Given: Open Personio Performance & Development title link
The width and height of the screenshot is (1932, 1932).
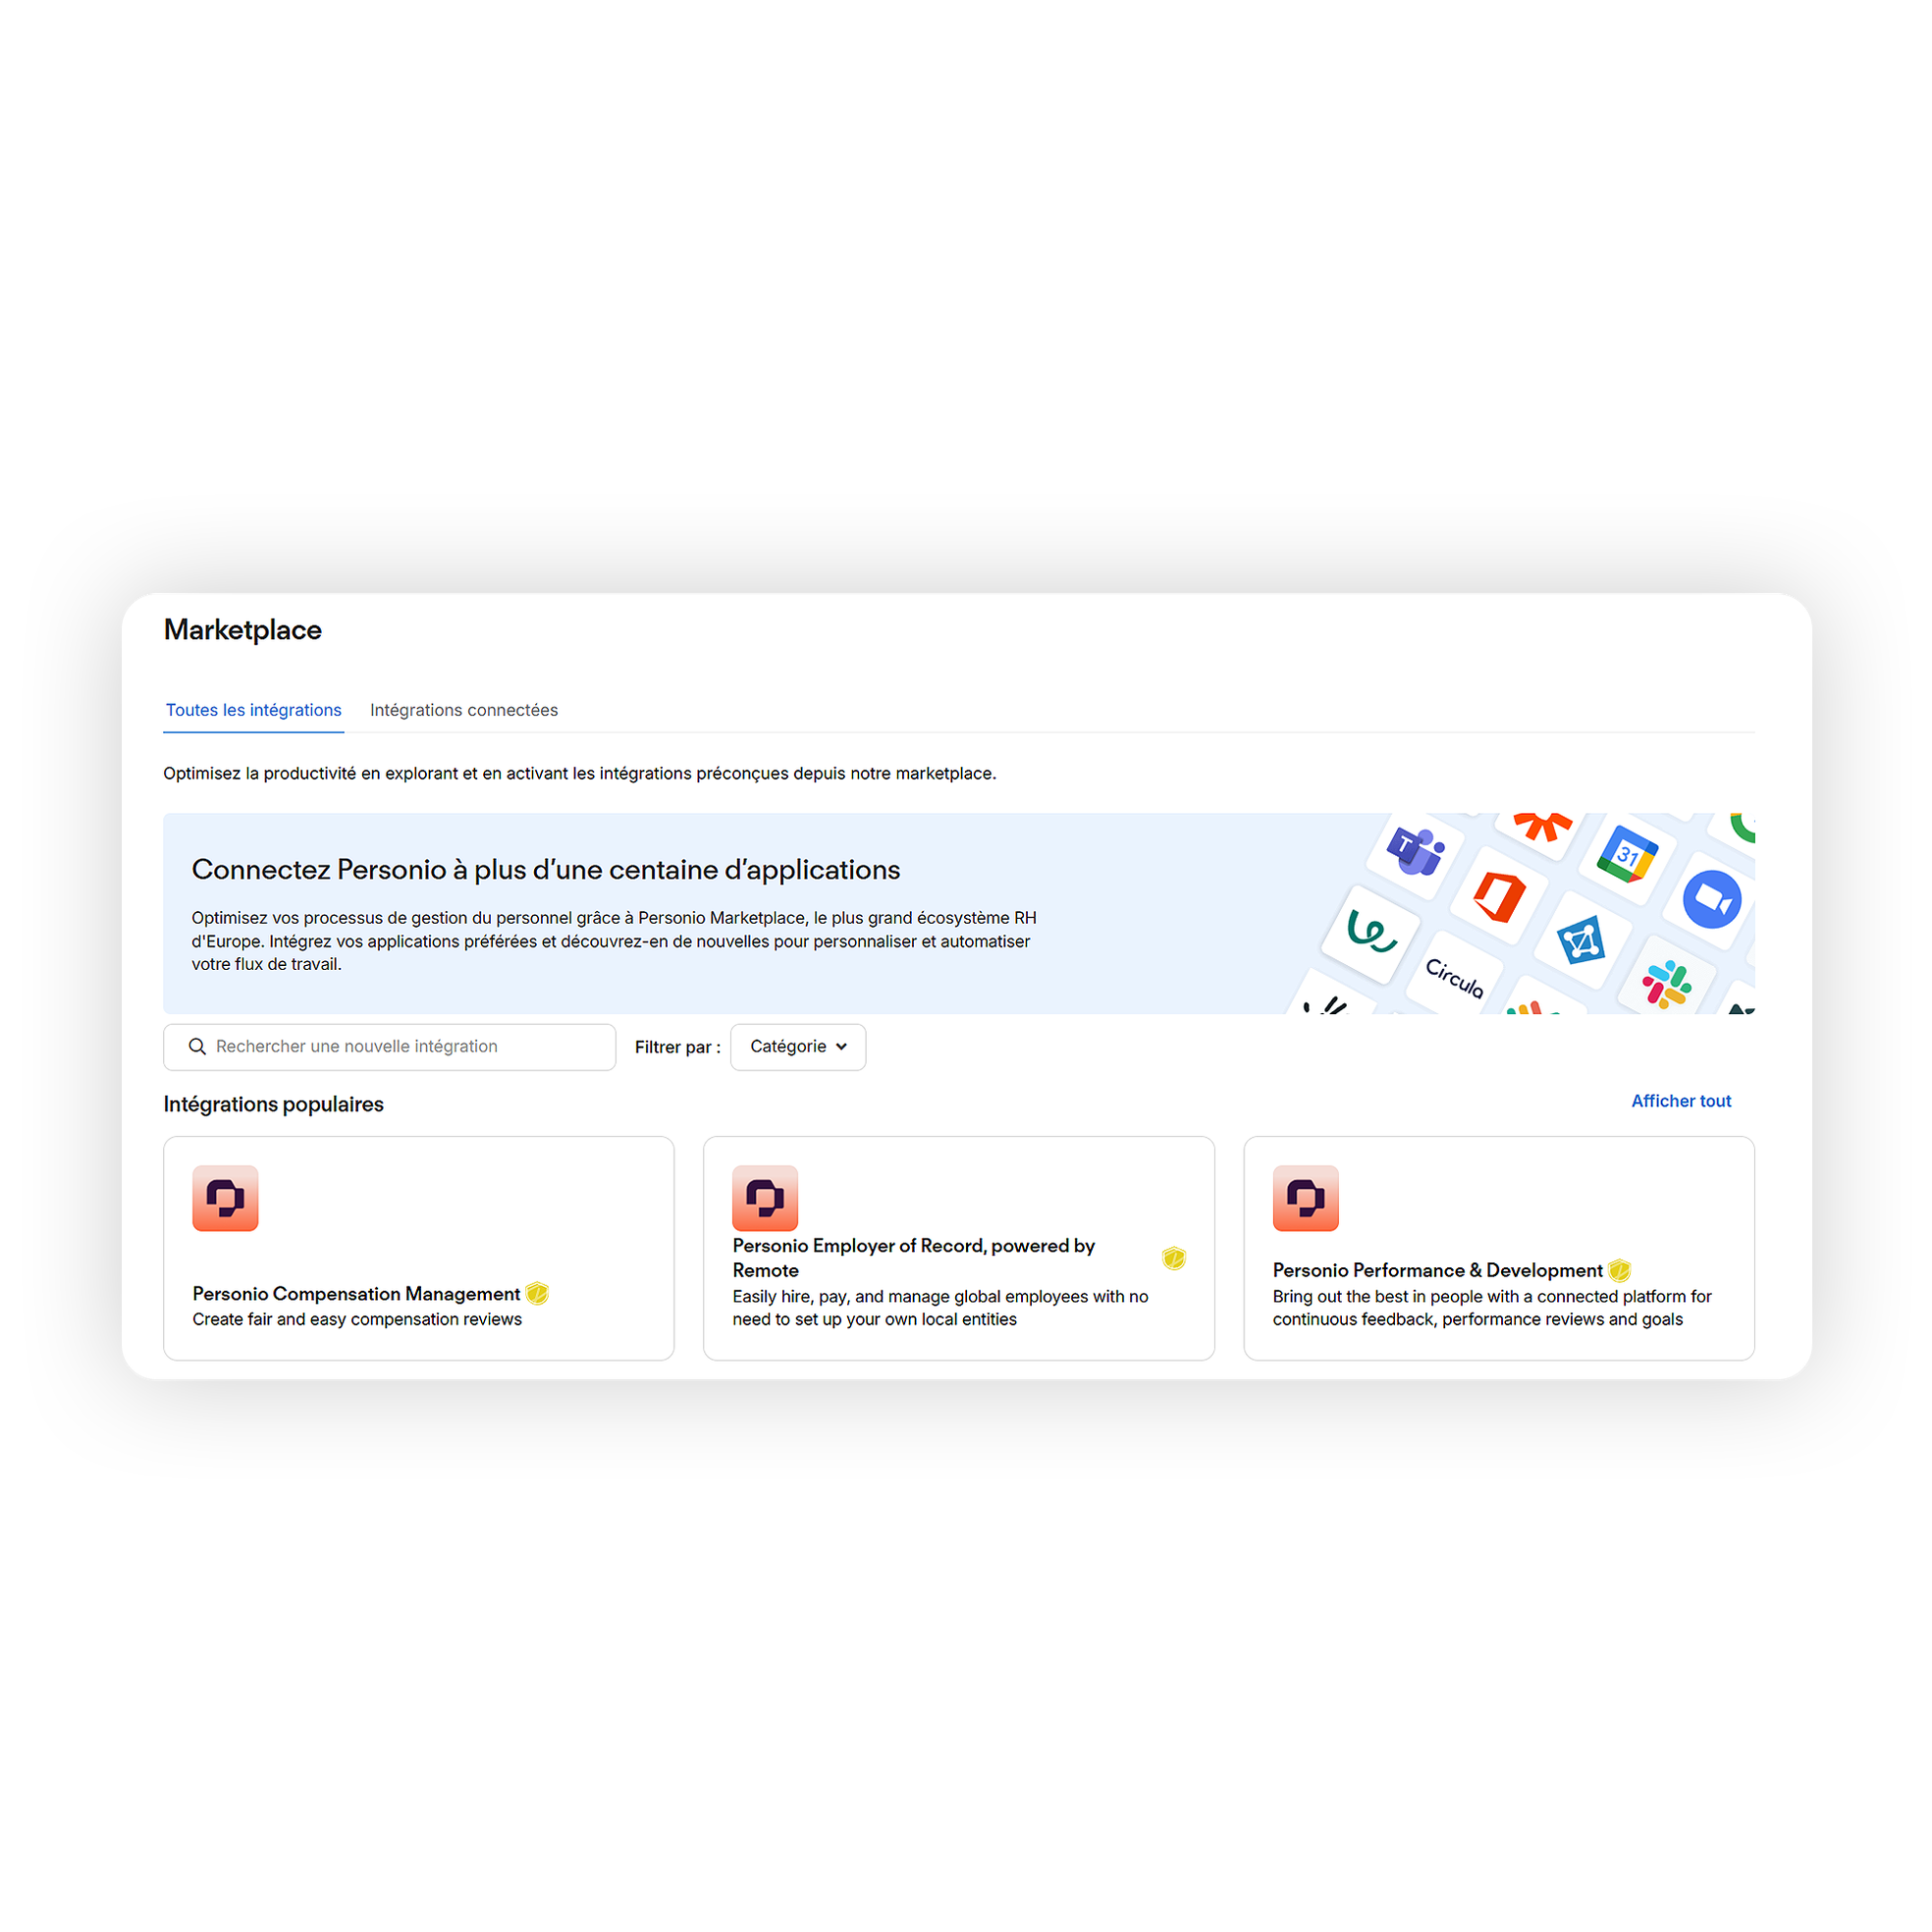Looking at the screenshot, I should pos(1437,1270).
